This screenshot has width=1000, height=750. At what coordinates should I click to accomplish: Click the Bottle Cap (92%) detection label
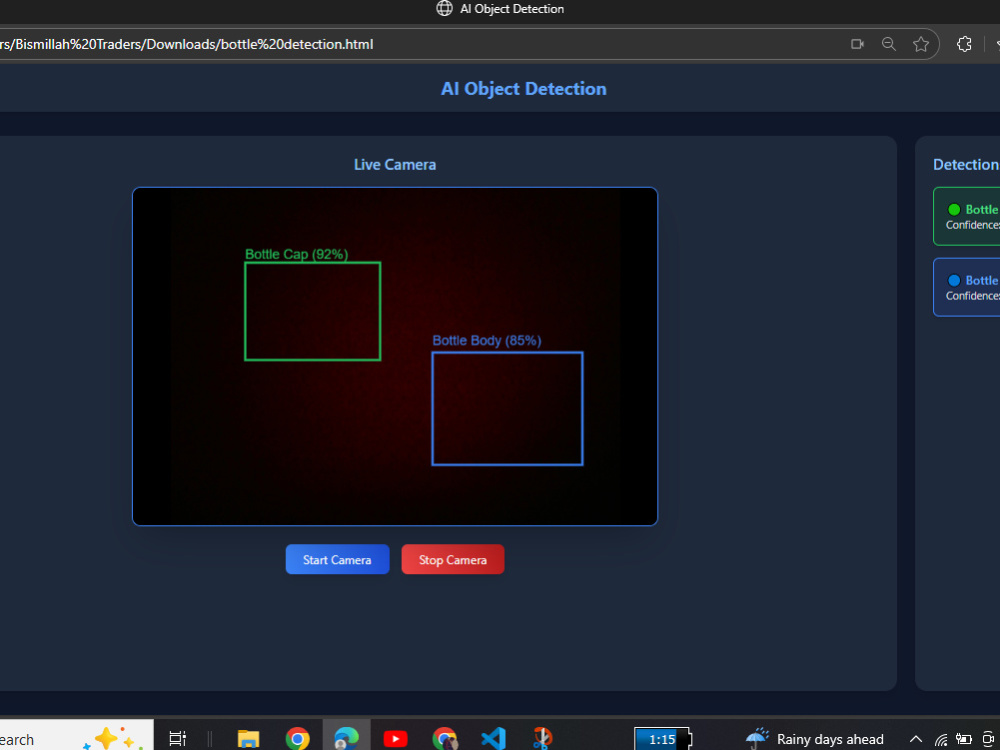pos(297,254)
